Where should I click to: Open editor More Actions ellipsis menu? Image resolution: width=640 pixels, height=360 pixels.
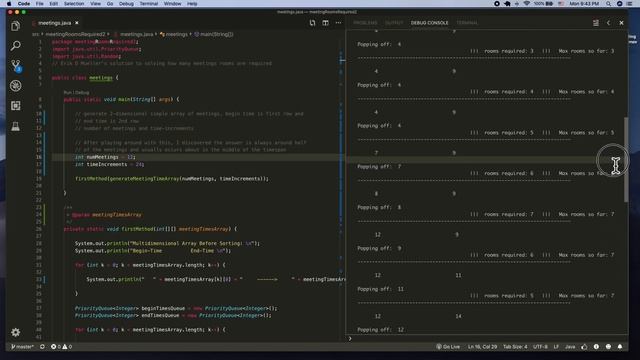click(x=338, y=23)
